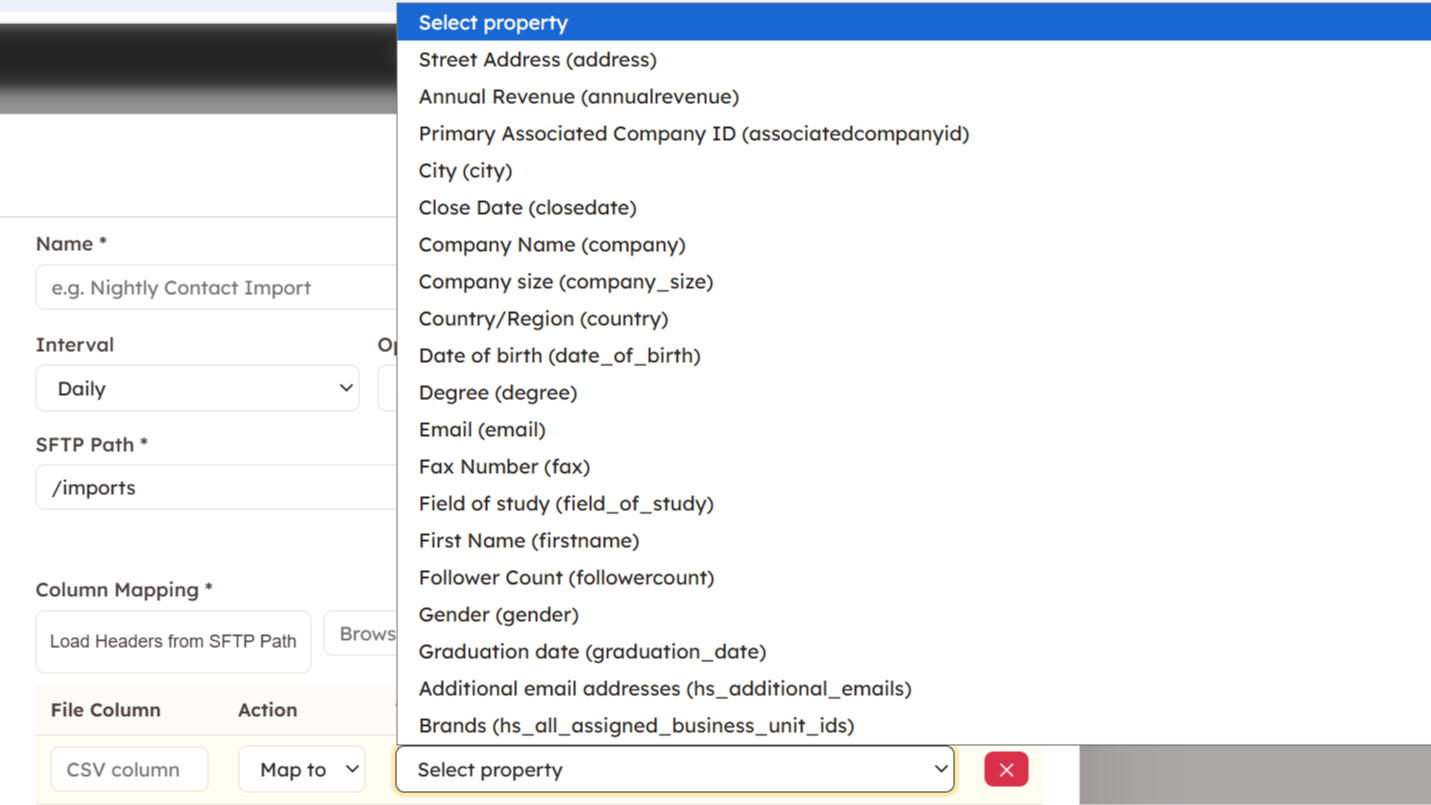
Task: Choose Close Date (closedate) option
Action: click(x=914, y=207)
